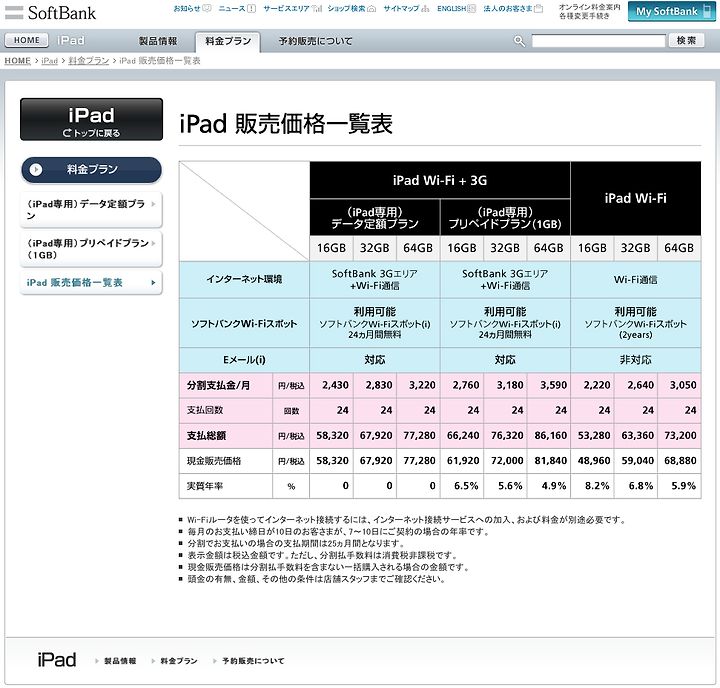Open the 予約販売について tab
The image size is (720, 688).
pos(315,41)
